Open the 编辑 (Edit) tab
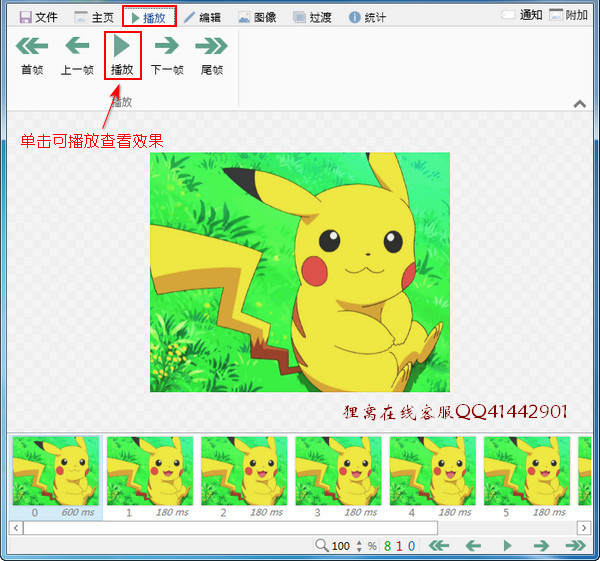This screenshot has height=561, width=600. click(202, 17)
